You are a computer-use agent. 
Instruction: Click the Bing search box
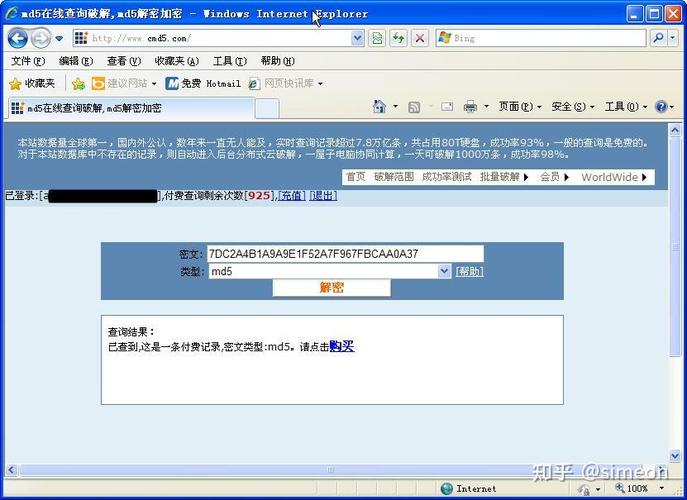click(x=541, y=39)
